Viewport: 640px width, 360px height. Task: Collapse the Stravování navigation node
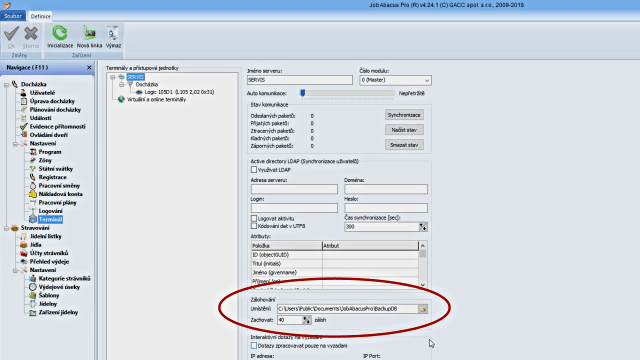point(7,228)
